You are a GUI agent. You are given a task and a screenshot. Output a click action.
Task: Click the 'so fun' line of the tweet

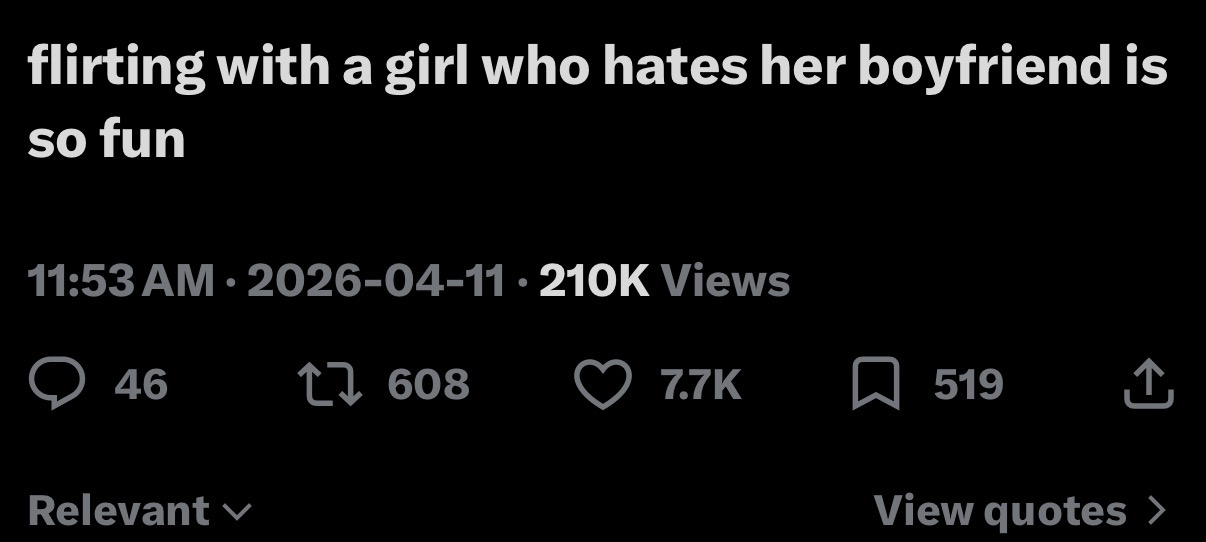point(107,138)
